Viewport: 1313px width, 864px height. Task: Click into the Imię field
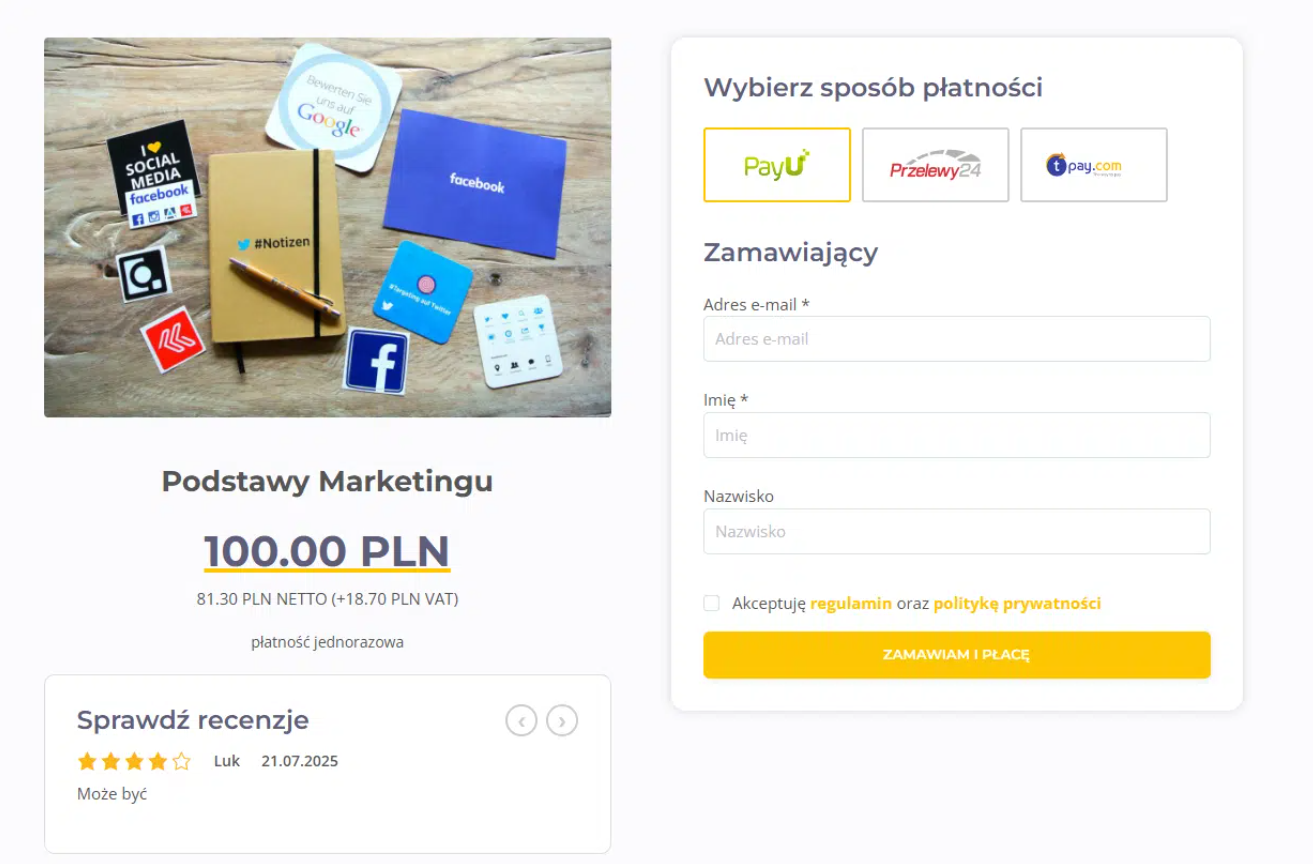point(957,435)
